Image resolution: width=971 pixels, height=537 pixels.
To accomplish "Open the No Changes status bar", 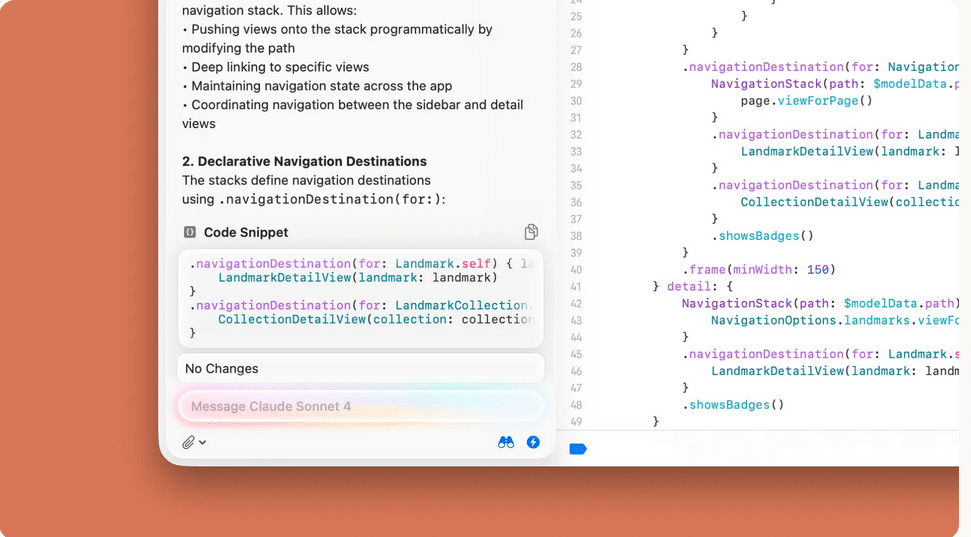I will 360,368.
